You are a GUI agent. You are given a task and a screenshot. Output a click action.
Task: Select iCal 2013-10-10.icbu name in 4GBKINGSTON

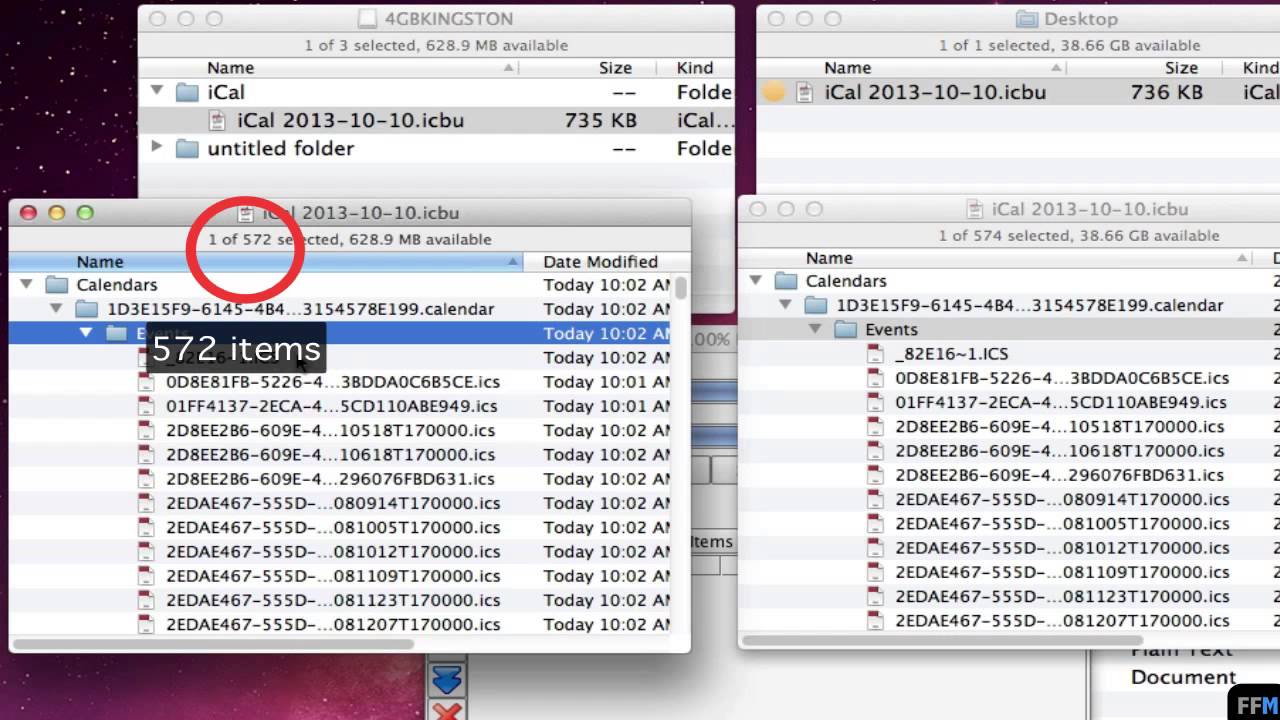coord(350,120)
